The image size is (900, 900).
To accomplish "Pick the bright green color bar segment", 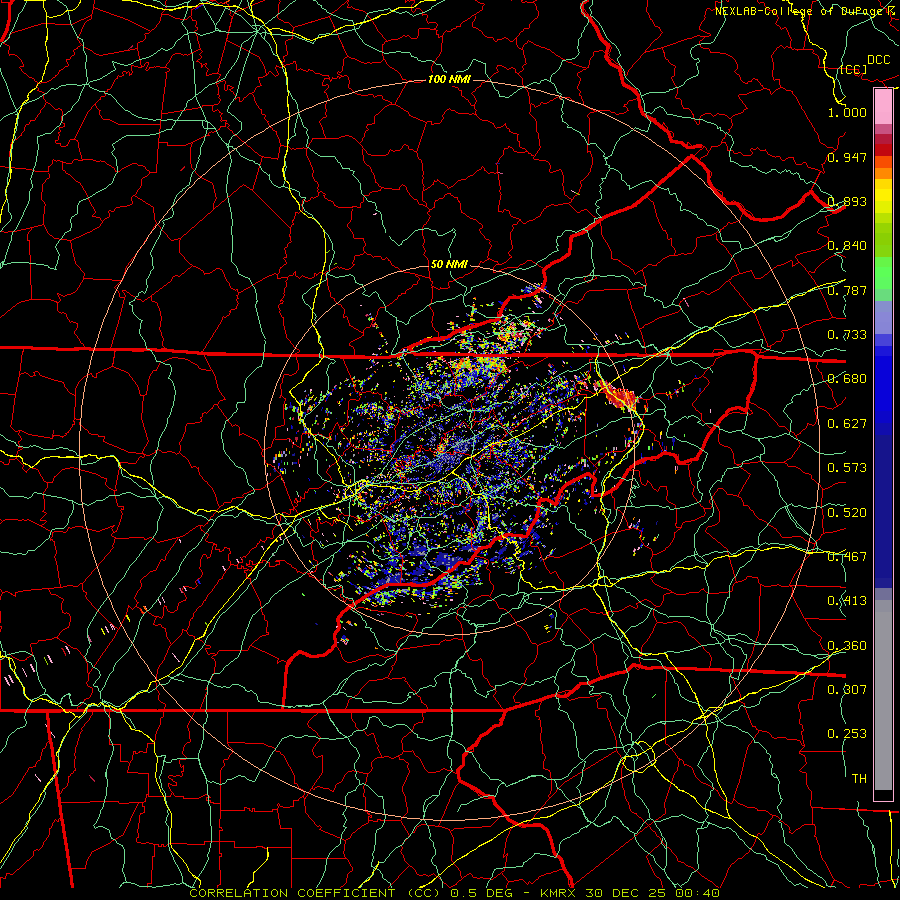I will coord(883,273).
